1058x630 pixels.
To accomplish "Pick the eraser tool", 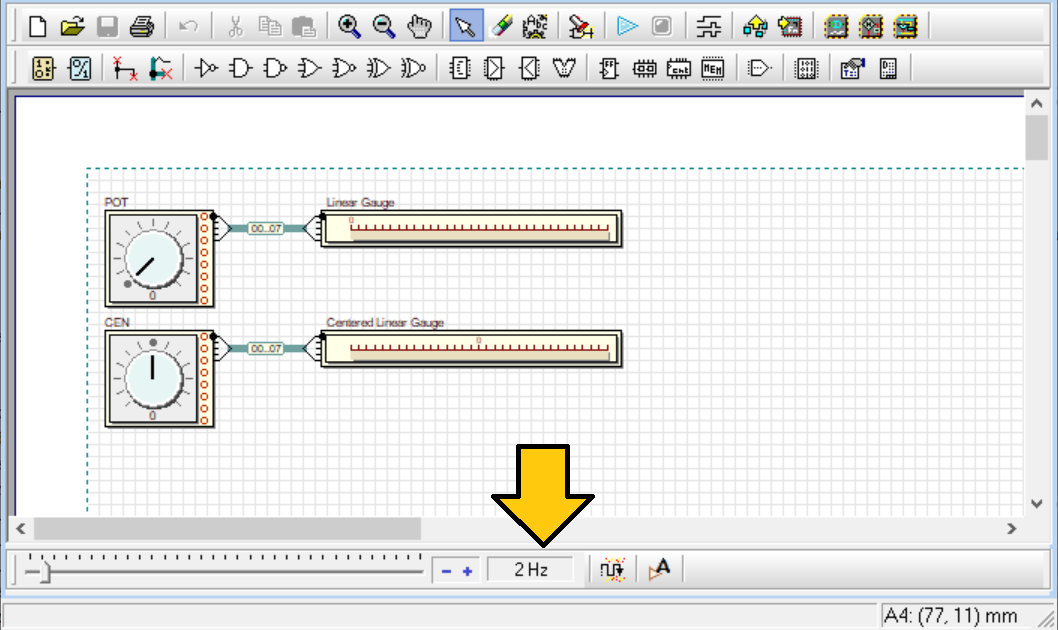I will [x=501, y=26].
